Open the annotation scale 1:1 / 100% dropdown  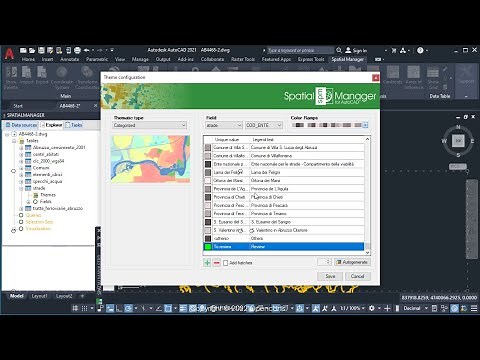click(x=352, y=308)
